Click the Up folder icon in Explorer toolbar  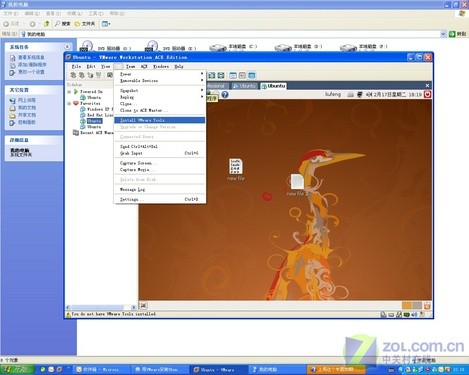[x=47, y=24]
